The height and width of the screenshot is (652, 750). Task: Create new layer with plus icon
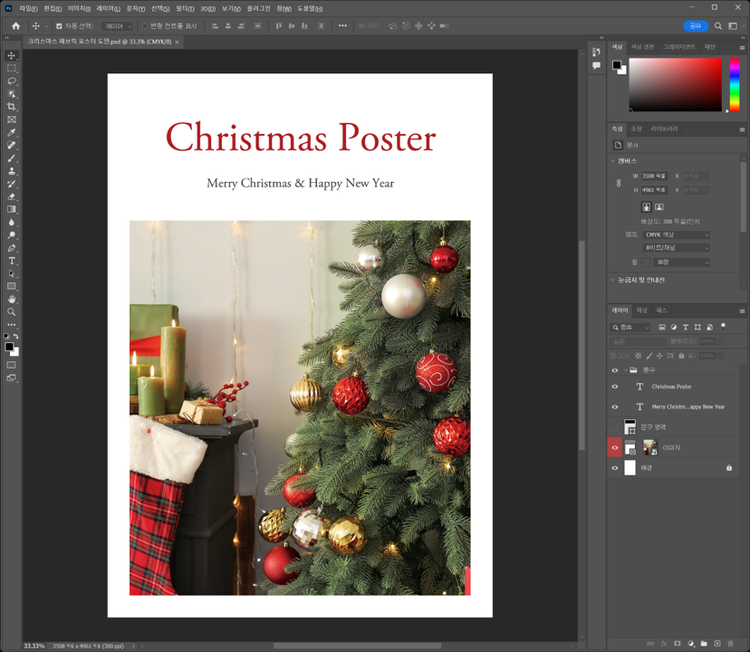click(718, 643)
